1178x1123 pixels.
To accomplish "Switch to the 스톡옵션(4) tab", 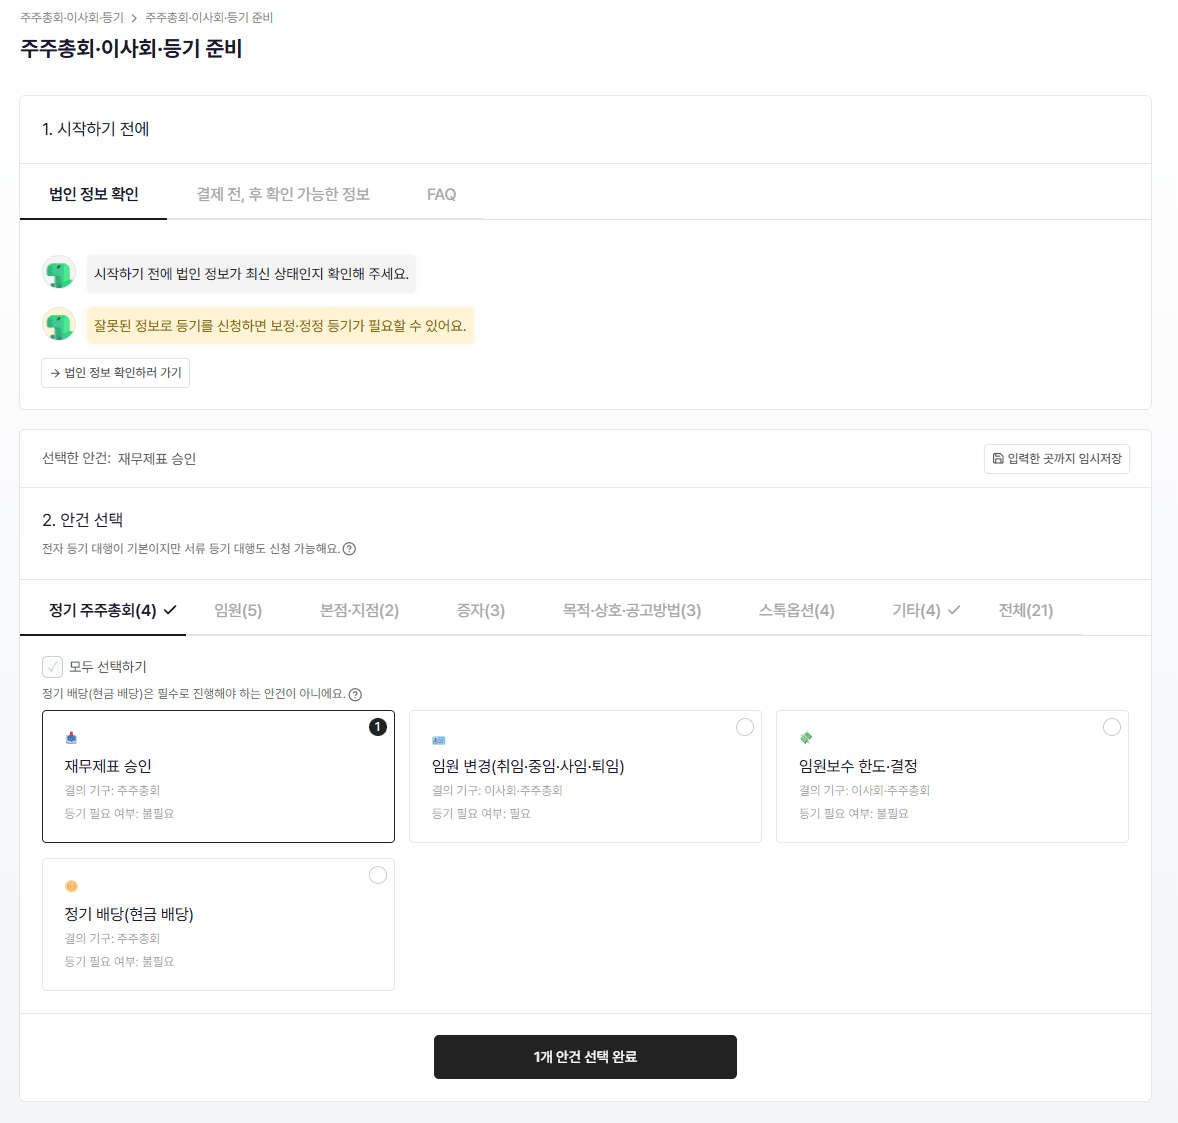I will point(796,611).
